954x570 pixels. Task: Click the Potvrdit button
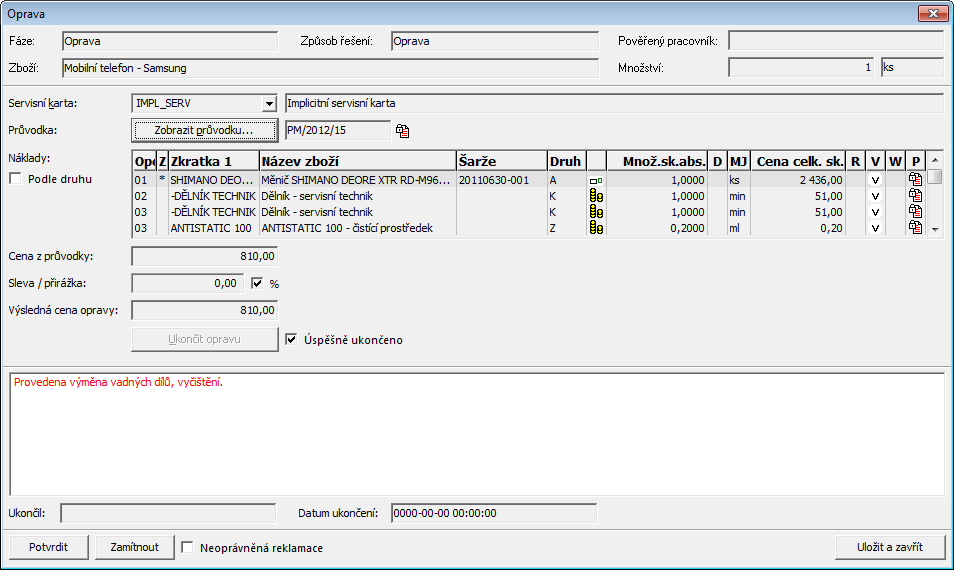pos(49,547)
